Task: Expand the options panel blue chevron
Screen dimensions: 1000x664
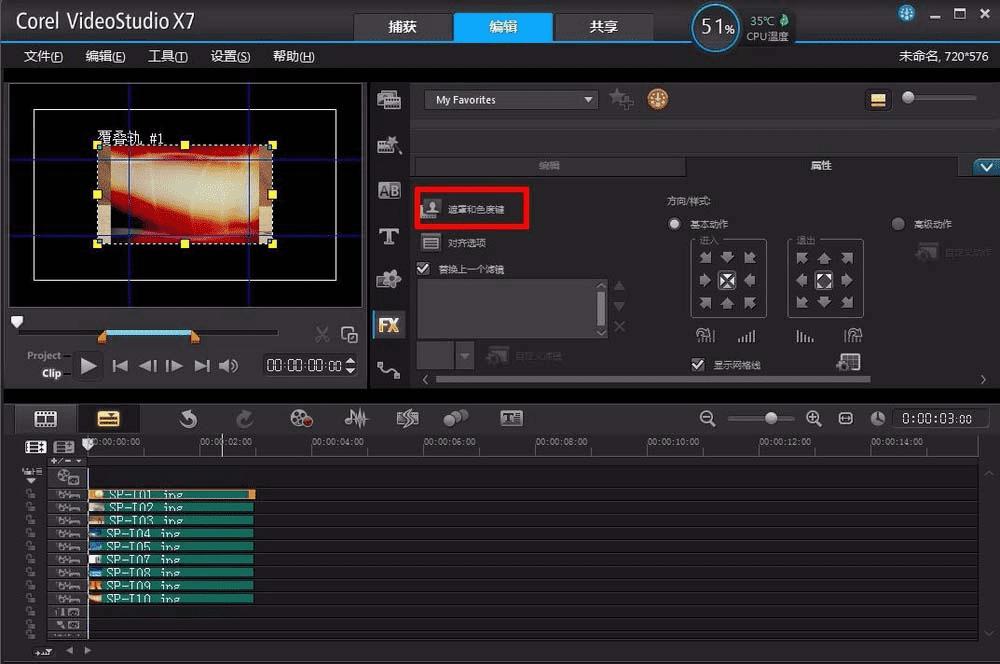Action: 985,167
